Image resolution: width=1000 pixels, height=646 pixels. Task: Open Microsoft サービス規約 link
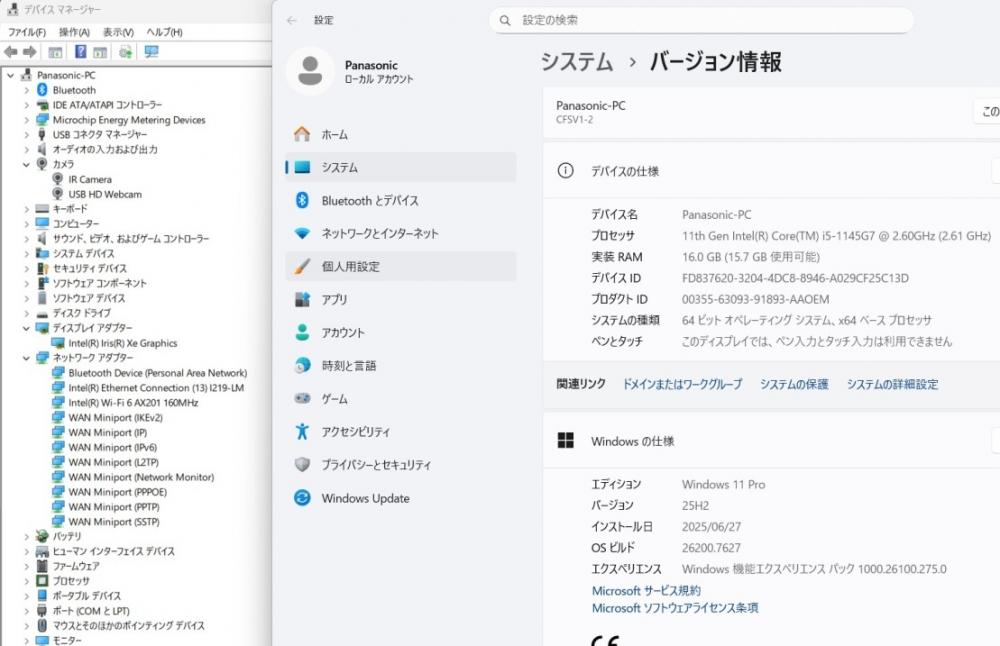point(646,591)
